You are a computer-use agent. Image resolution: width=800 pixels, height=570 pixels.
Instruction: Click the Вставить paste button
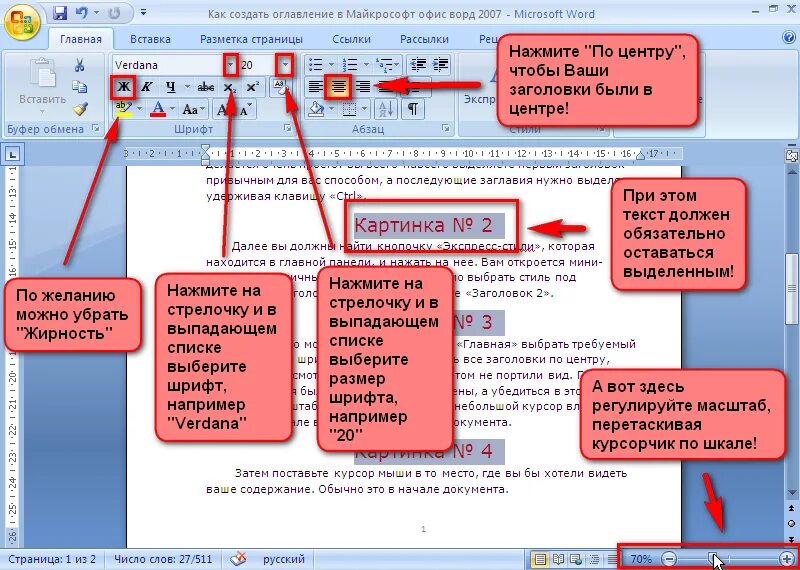pos(42,85)
